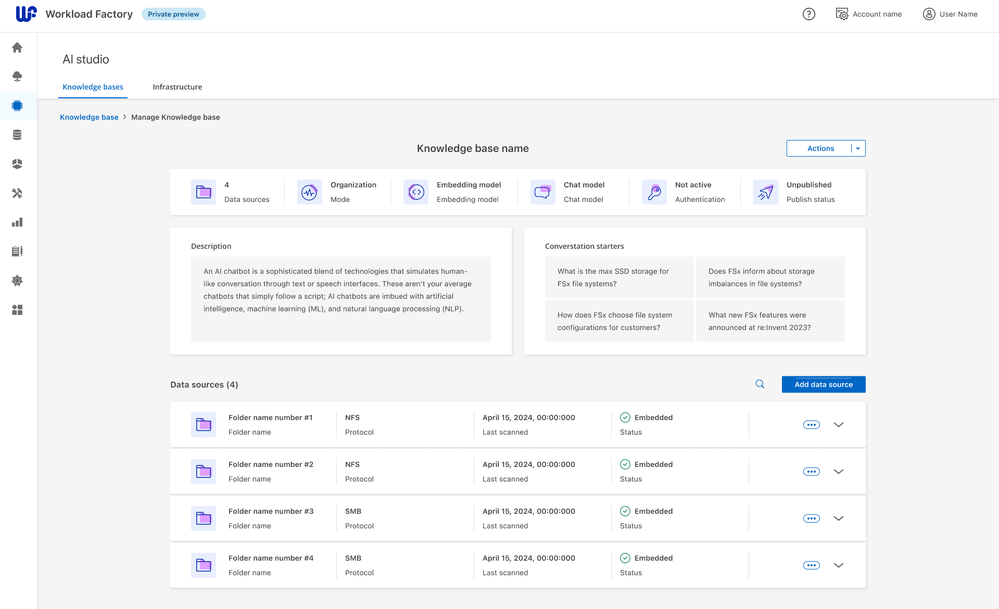Image resolution: width=999 pixels, height=609 pixels.
Task: Go to Home in the sidebar
Action: [17, 48]
